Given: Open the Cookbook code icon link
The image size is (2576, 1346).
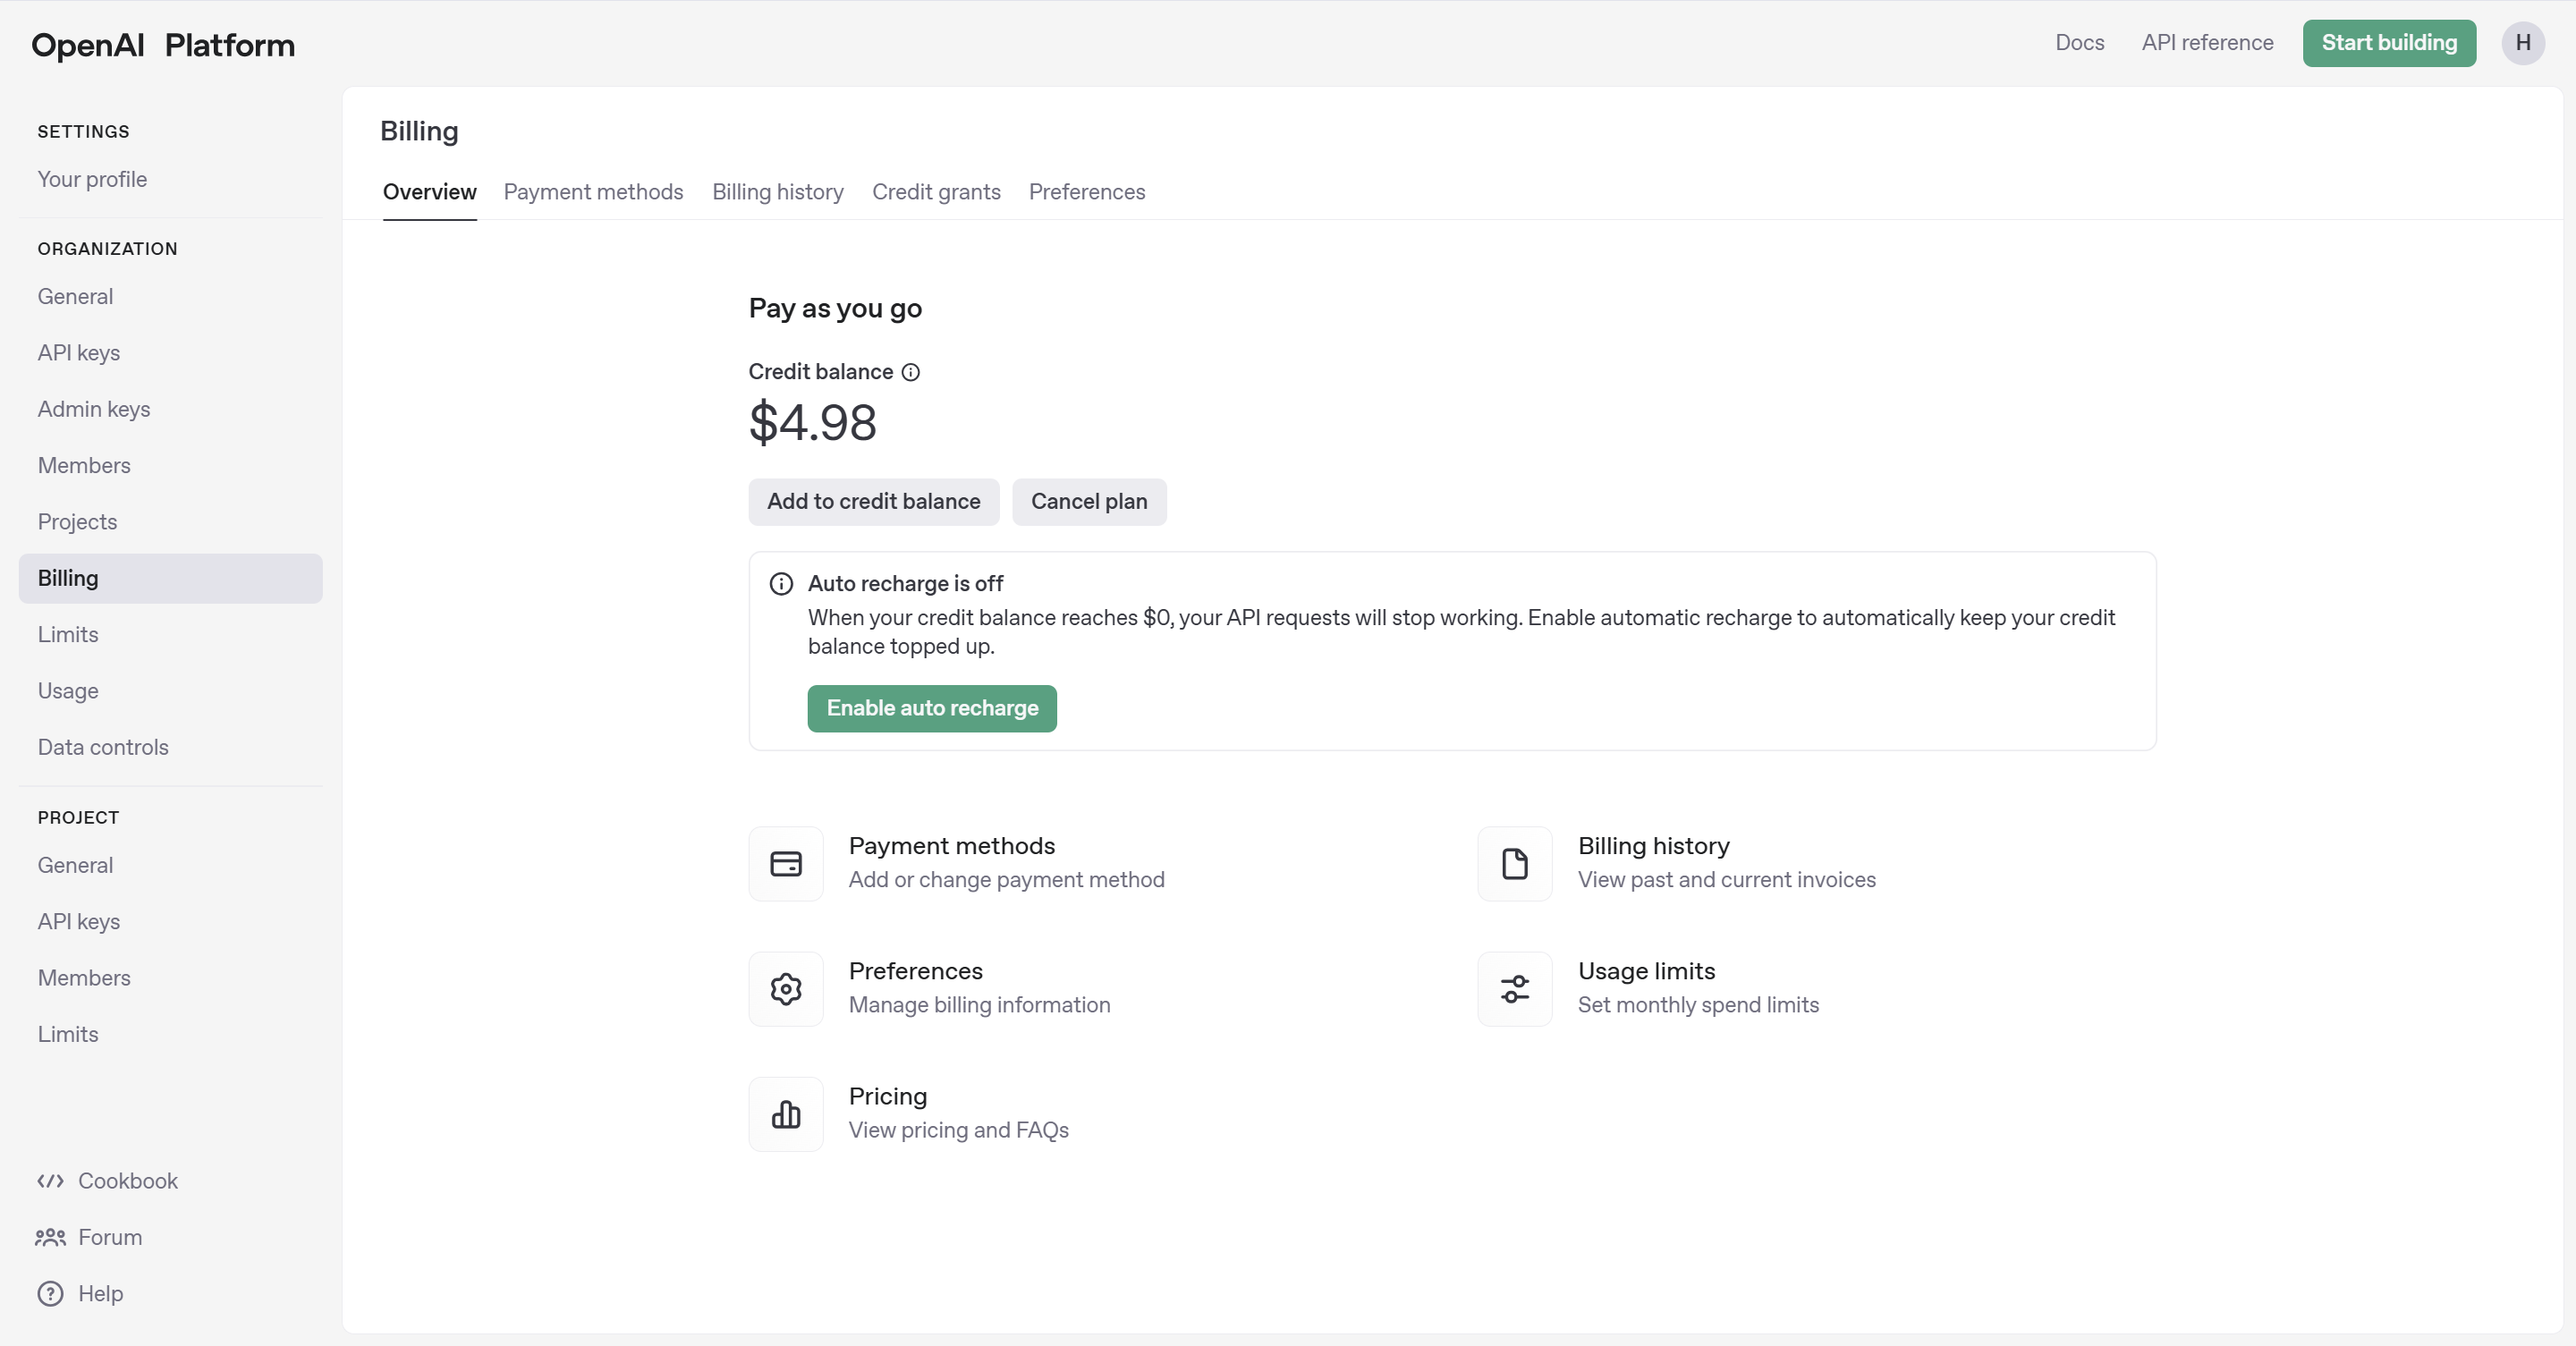Looking at the screenshot, I should (50, 1181).
